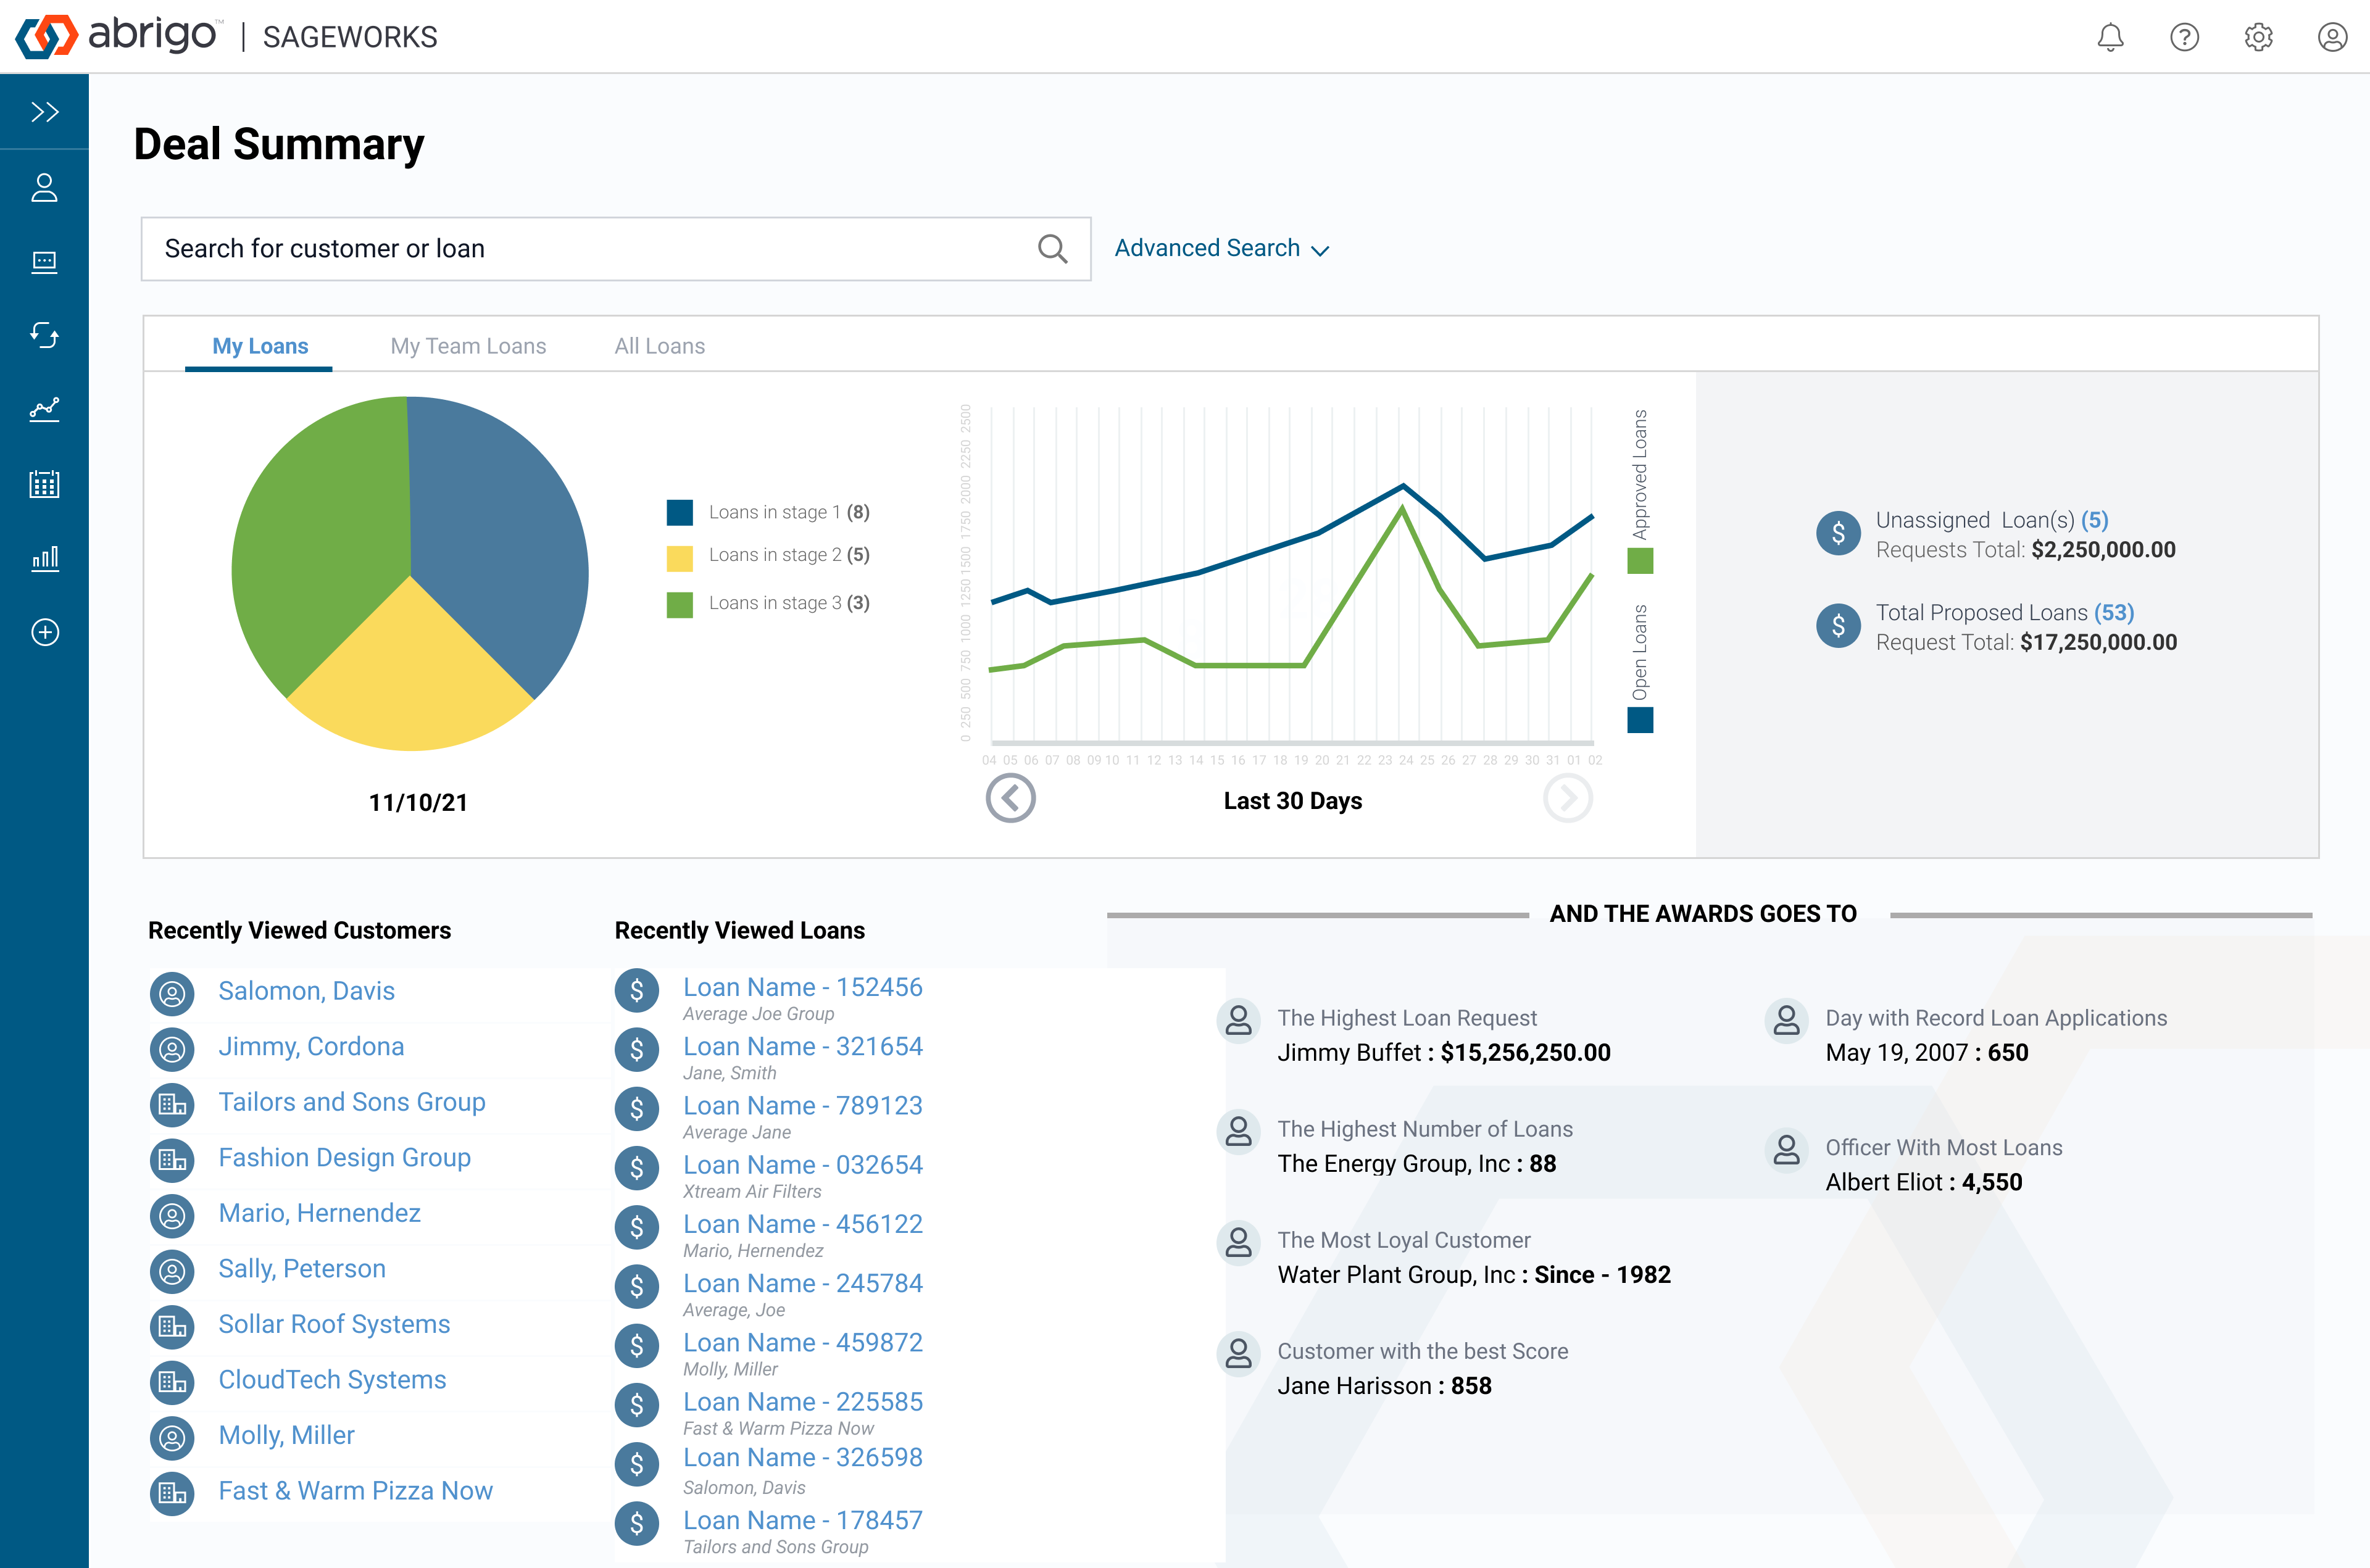Viewport: 2370px width, 1568px height.
Task: Switch to the All Loans tab
Action: click(x=659, y=346)
